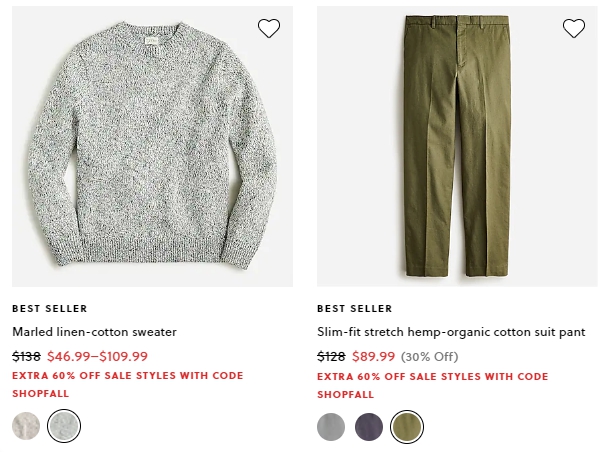The height and width of the screenshot is (452, 601).
Task: Click SHOPFALL promo text under the suit pant
Action: point(345,394)
